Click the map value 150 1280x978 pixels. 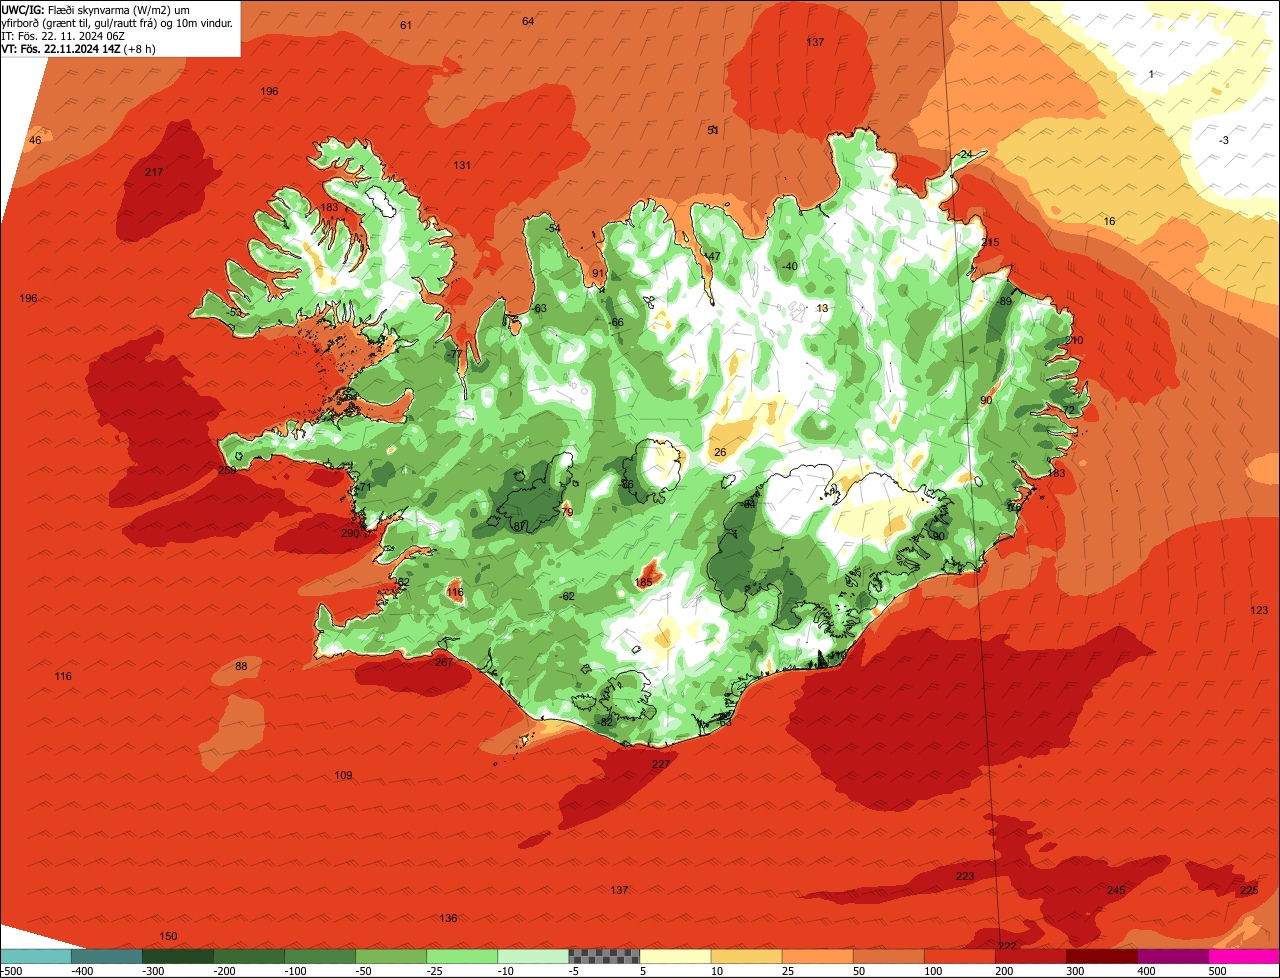pyautogui.click(x=168, y=936)
